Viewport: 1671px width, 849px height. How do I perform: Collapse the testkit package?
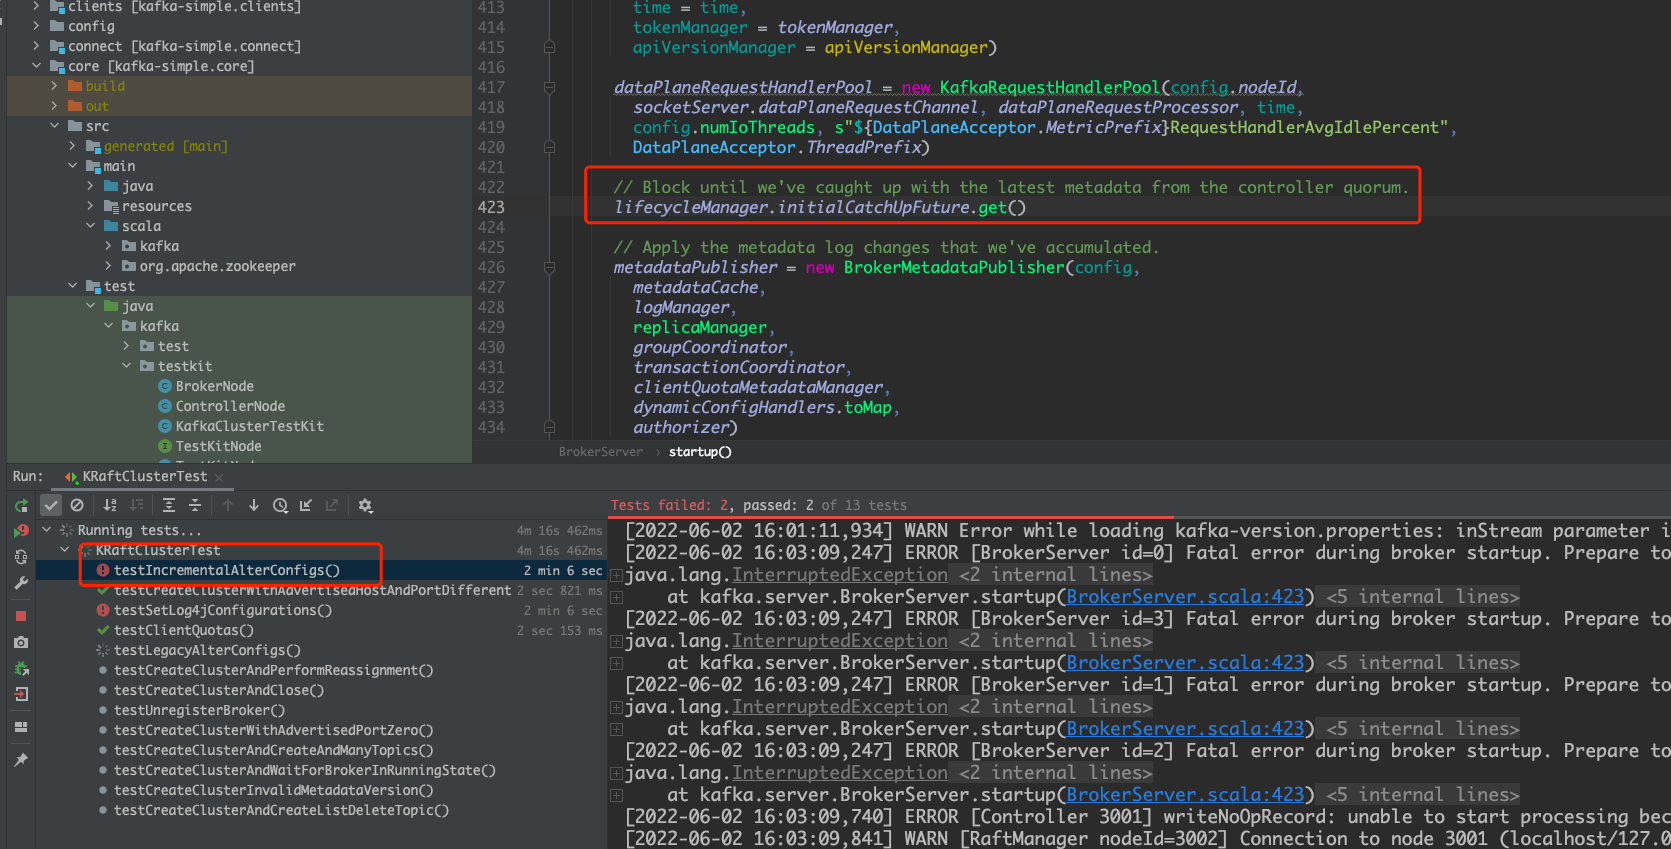point(127,366)
